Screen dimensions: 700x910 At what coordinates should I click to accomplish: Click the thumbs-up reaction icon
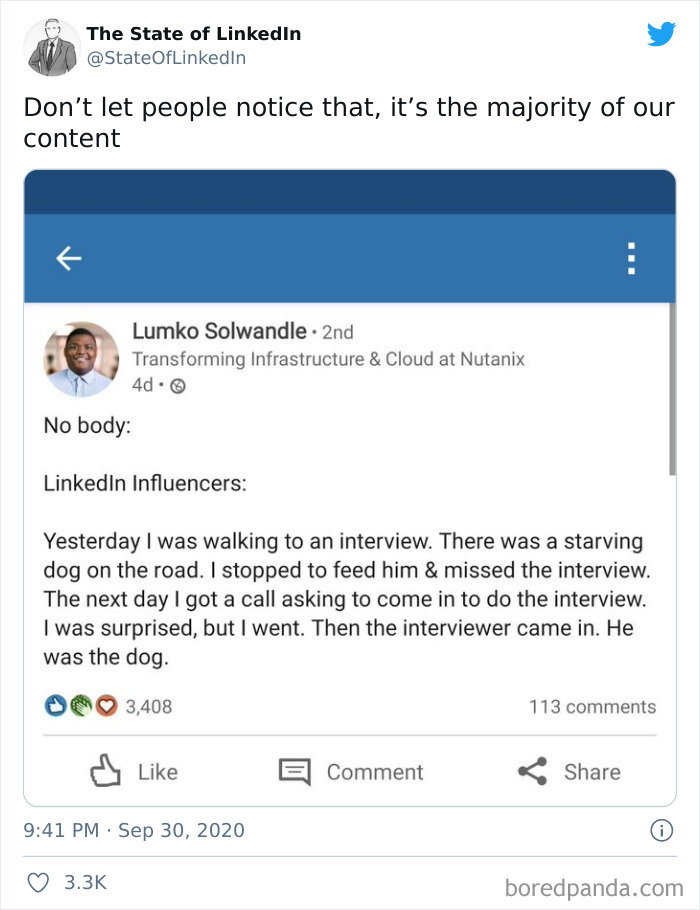click(x=53, y=706)
